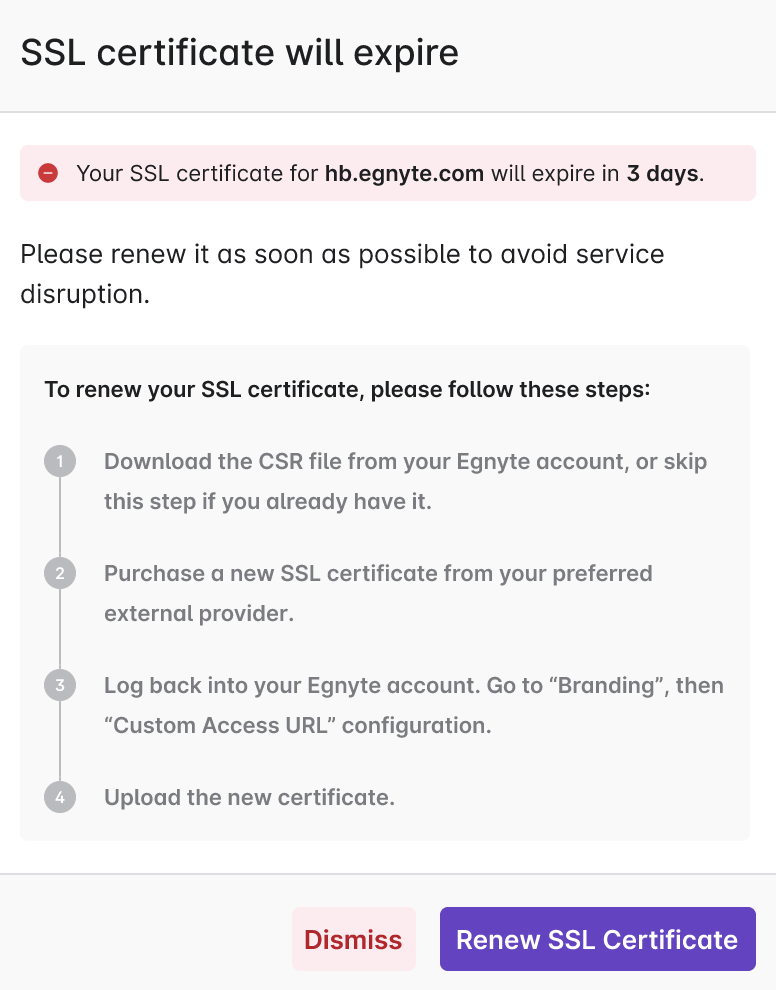
Task: Select the step 3 circle indicator
Action: [x=59, y=685]
